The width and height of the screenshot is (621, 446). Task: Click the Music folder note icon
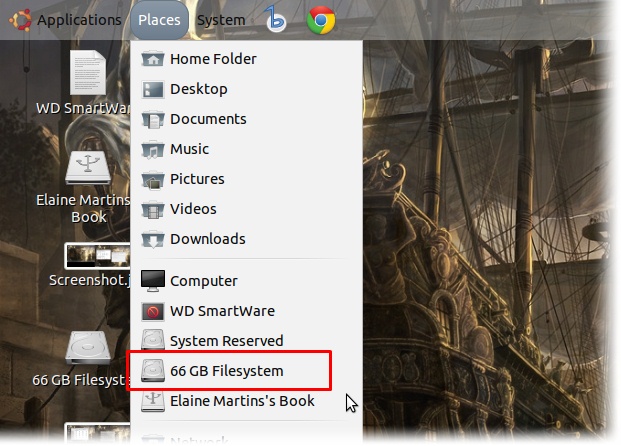tap(153, 150)
